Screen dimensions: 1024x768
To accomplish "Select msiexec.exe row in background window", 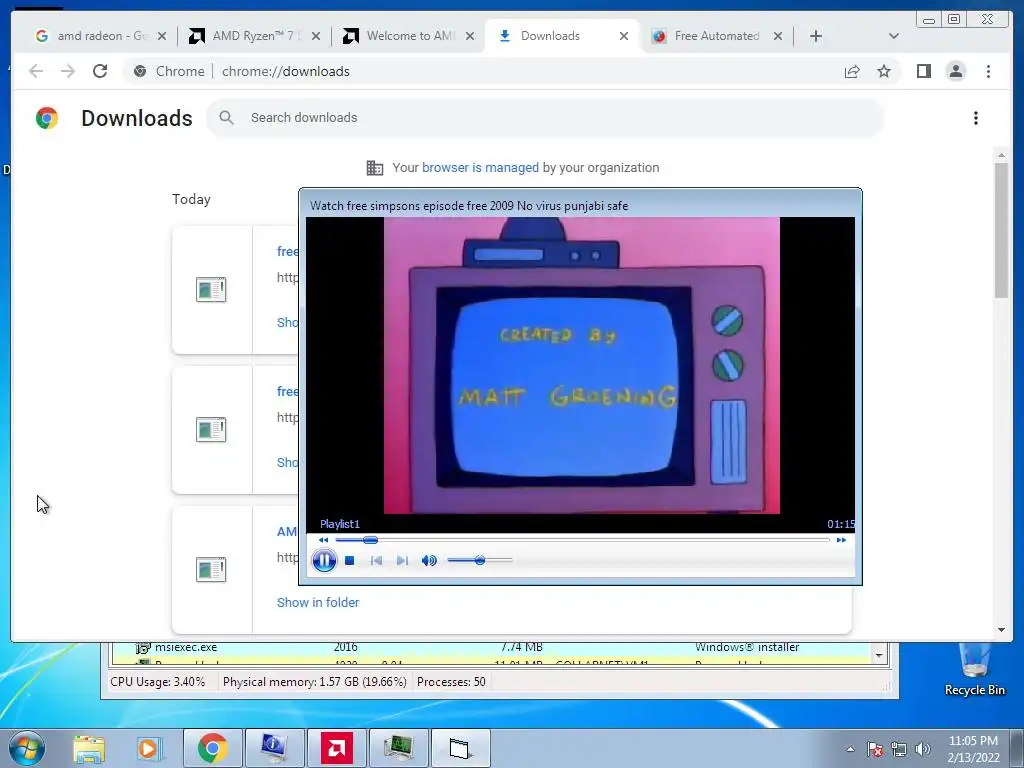I will click(492, 647).
